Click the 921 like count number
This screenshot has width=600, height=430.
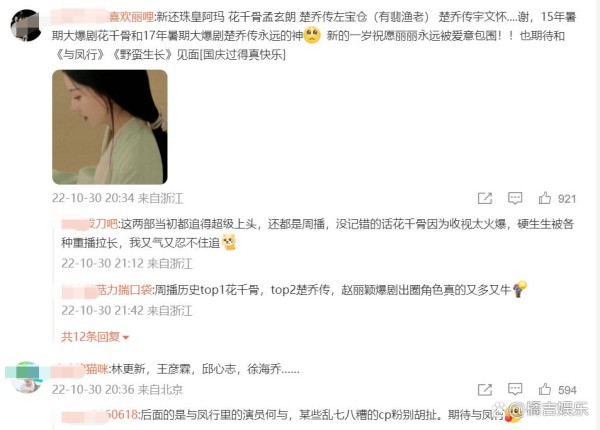567,199
